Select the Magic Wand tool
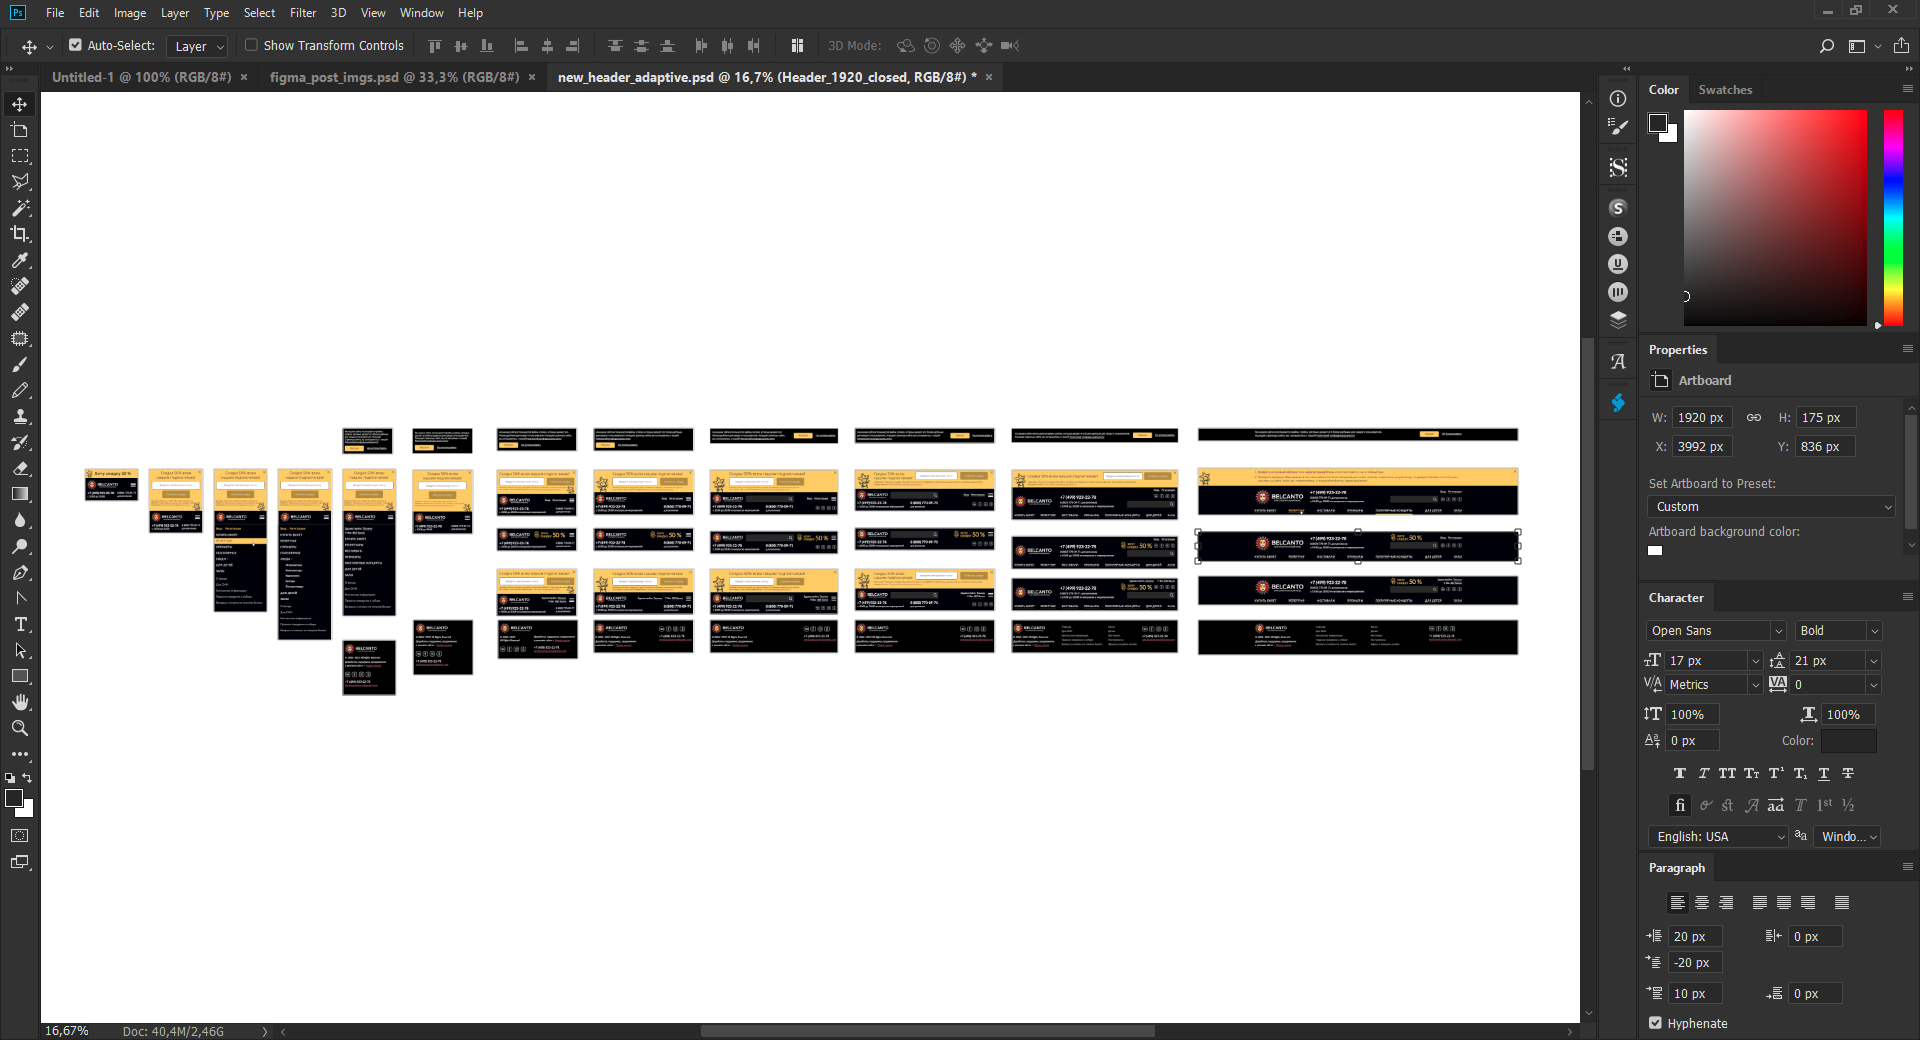 (x=20, y=208)
